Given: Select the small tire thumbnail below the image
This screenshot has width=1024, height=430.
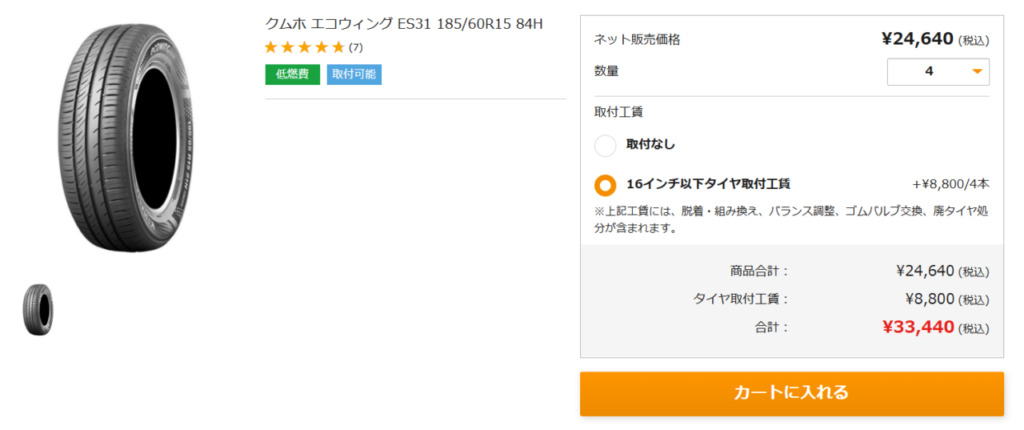Looking at the screenshot, I should coord(38,309).
